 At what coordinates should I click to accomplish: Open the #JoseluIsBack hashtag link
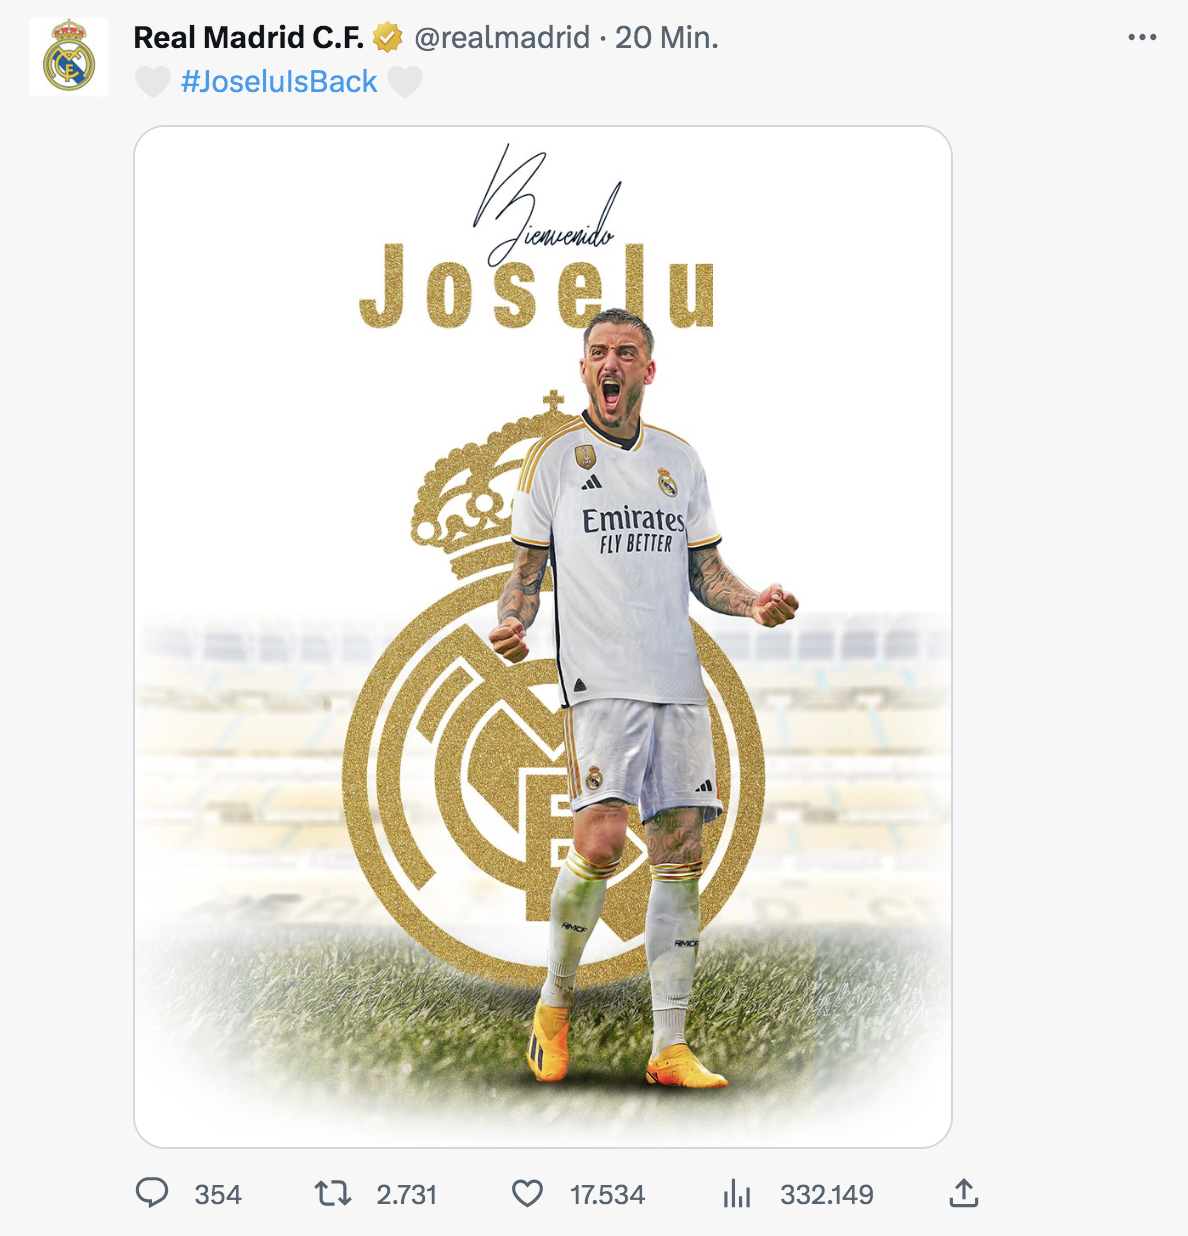click(x=279, y=81)
